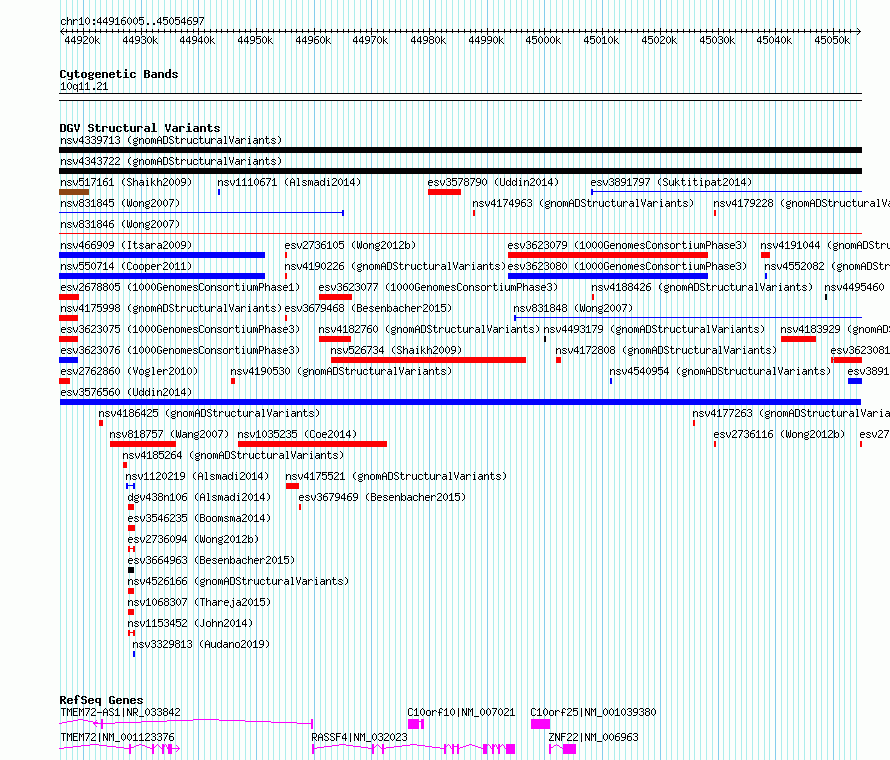Click the esv2678805 1000GenomesPhase1 label

pos(180,287)
